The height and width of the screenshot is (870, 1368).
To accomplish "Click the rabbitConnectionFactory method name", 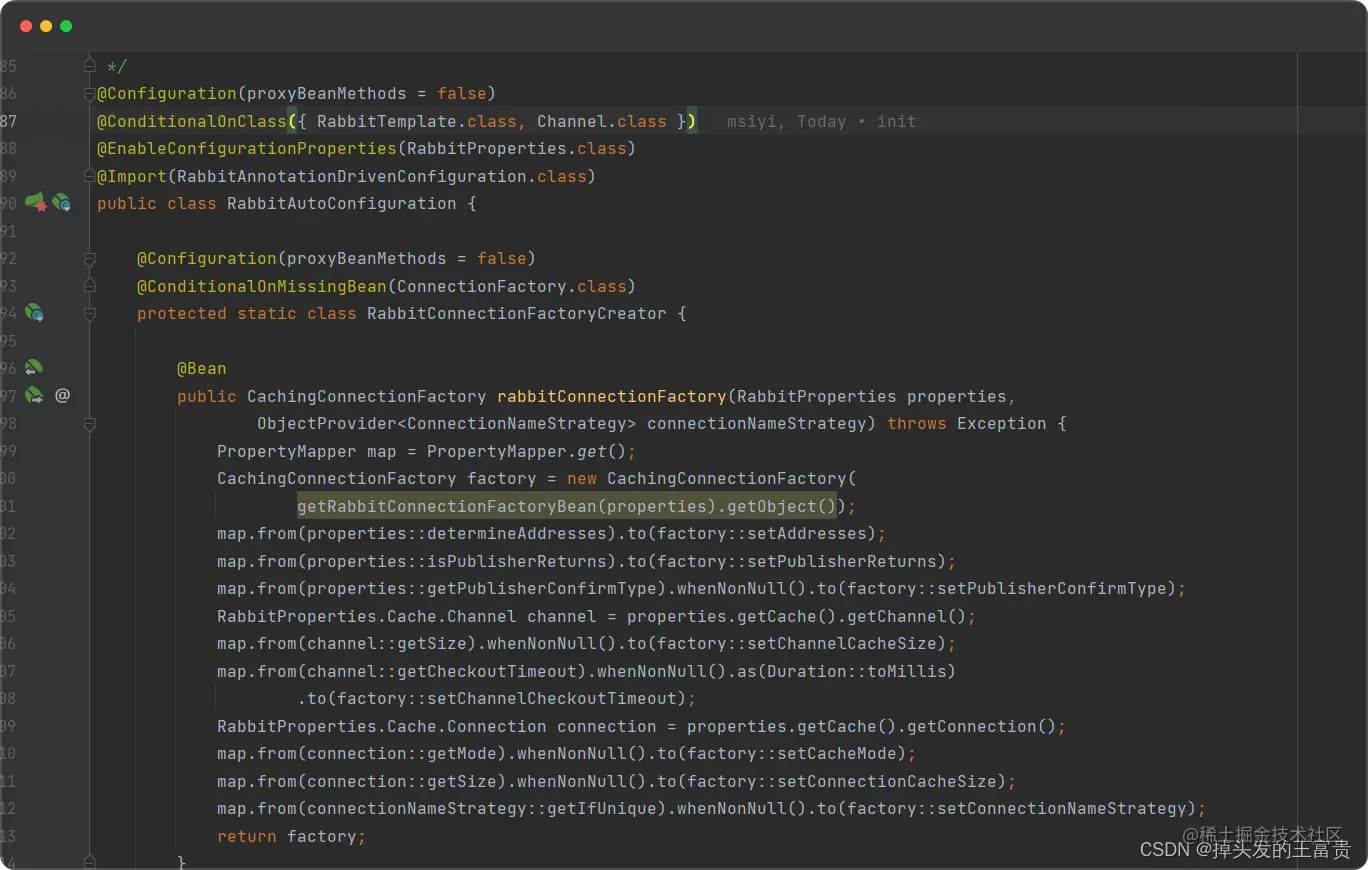I will [x=612, y=396].
